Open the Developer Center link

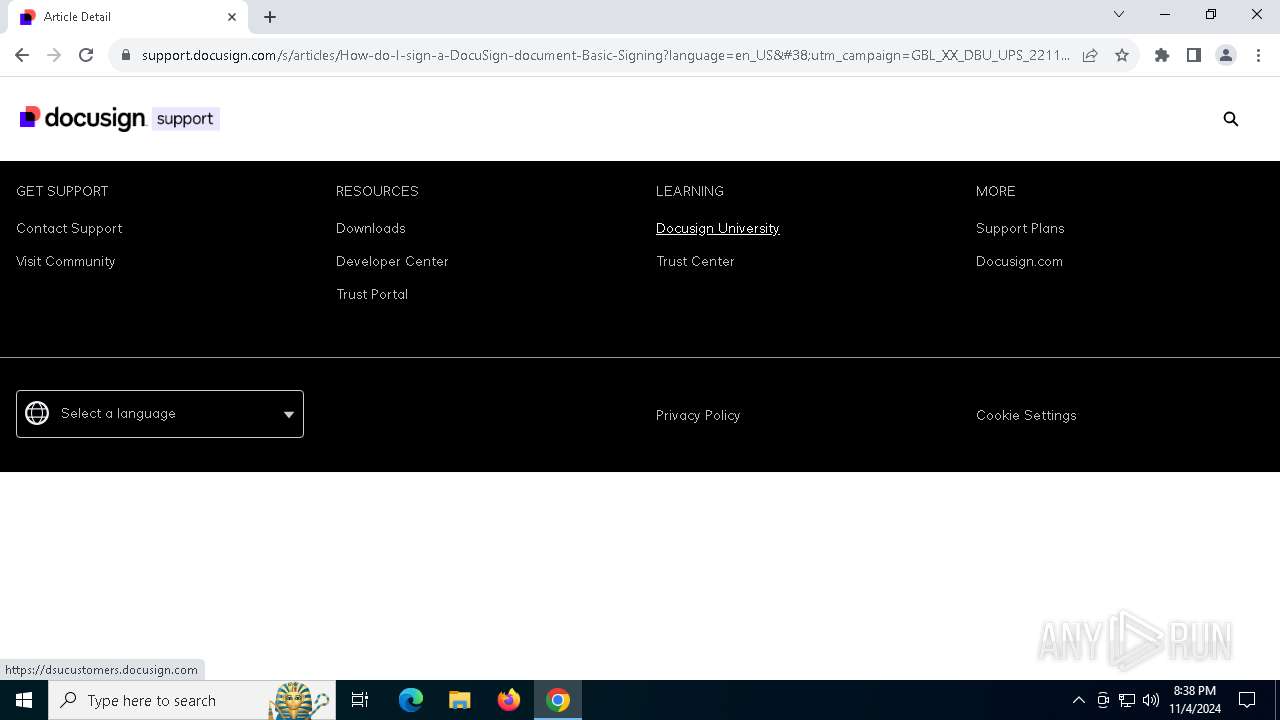(x=392, y=261)
